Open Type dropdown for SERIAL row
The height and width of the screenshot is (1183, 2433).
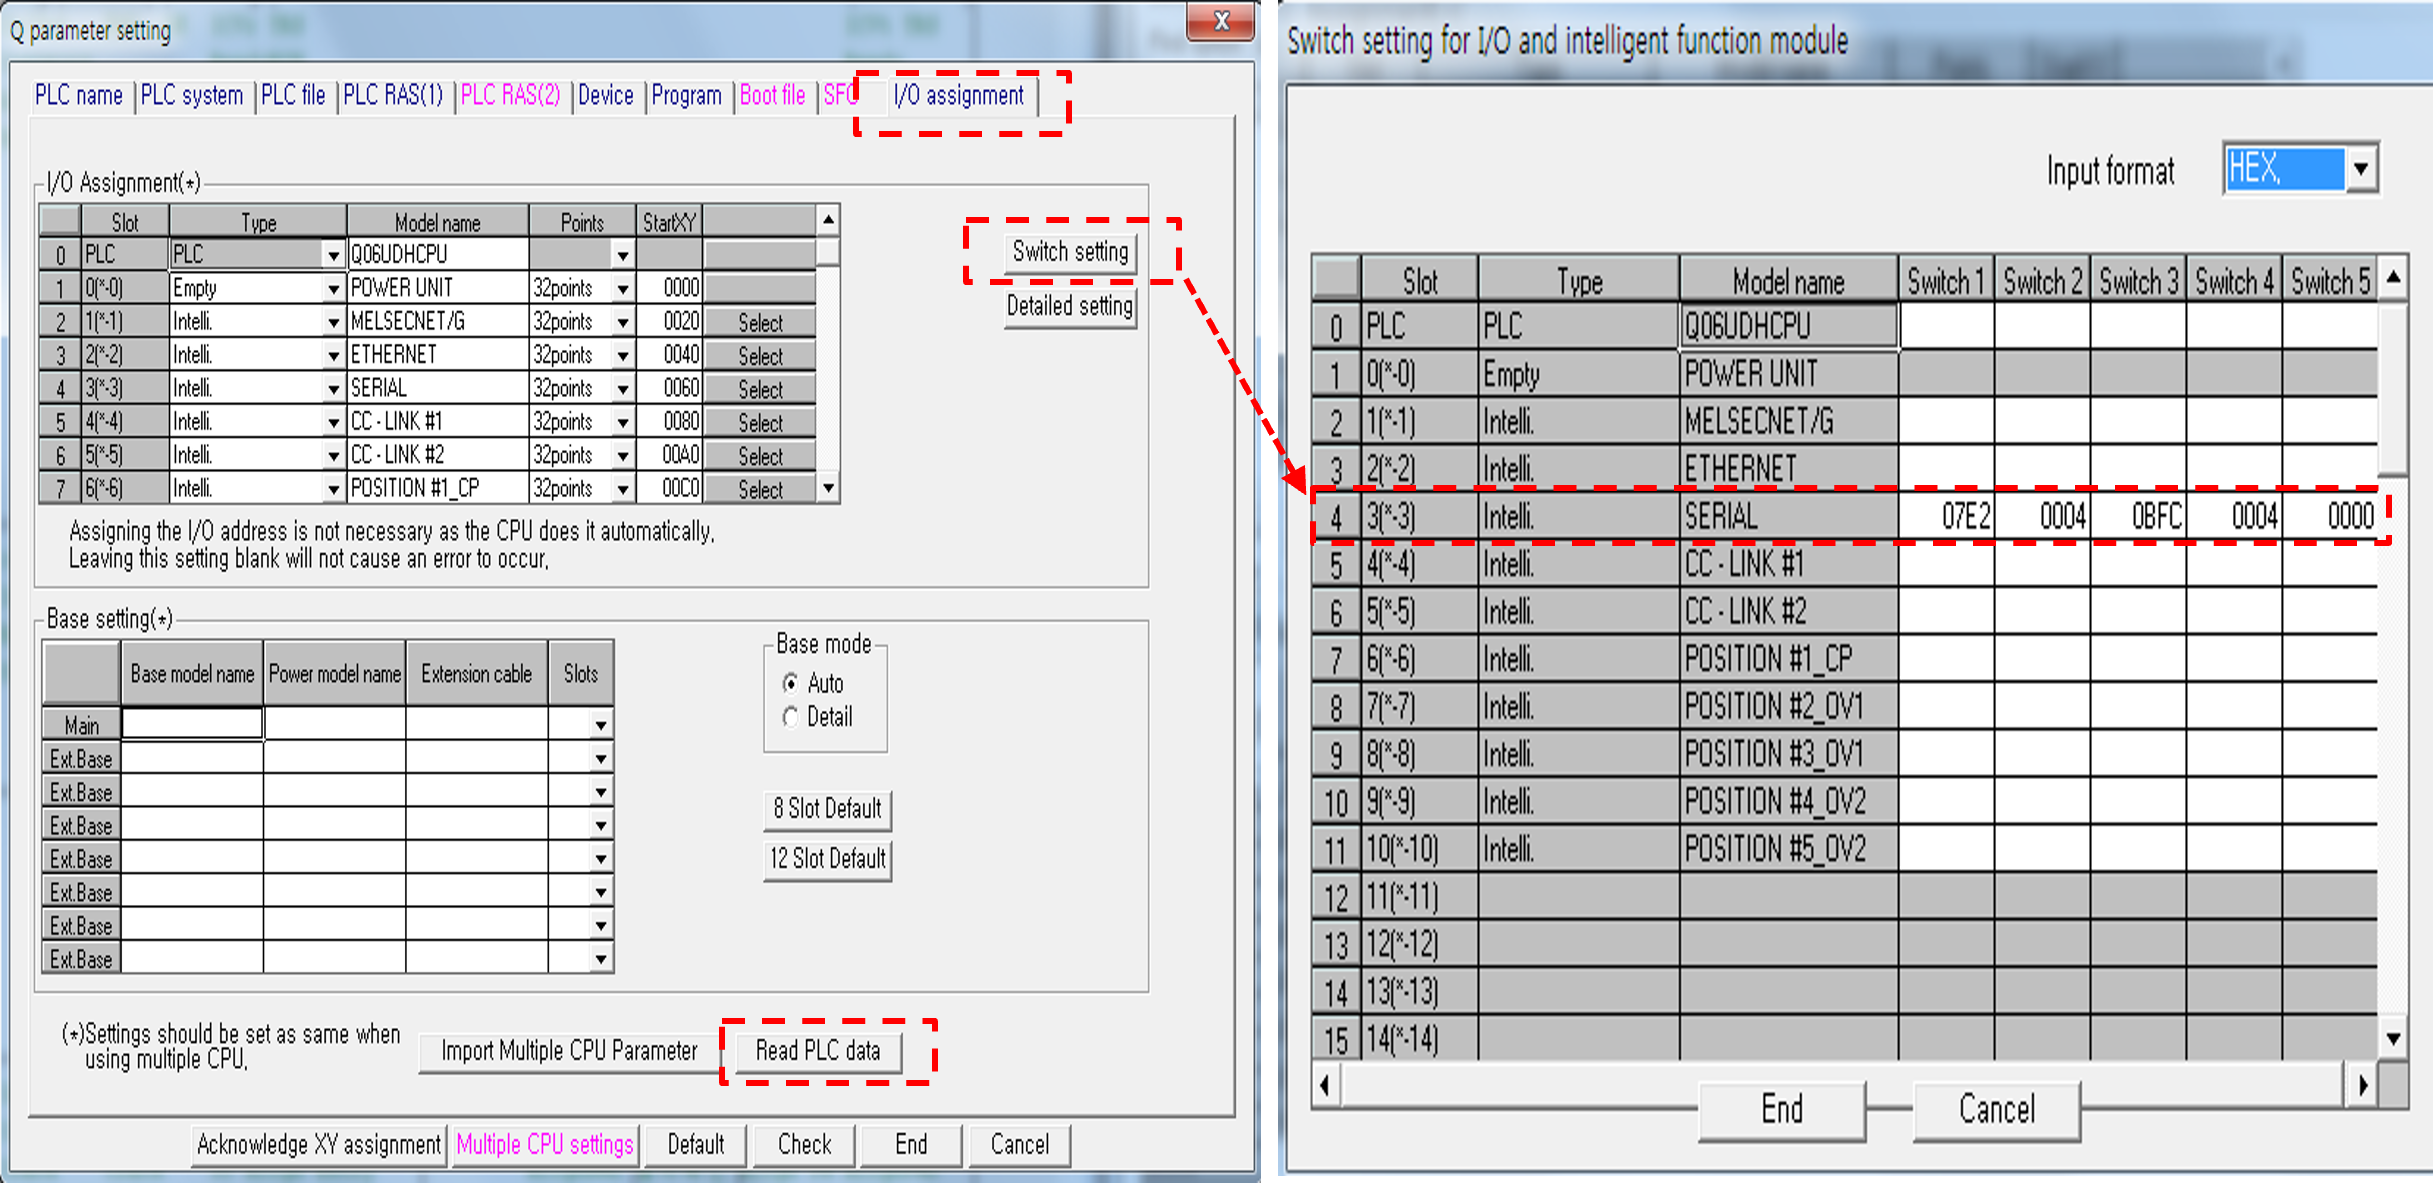coord(333,389)
